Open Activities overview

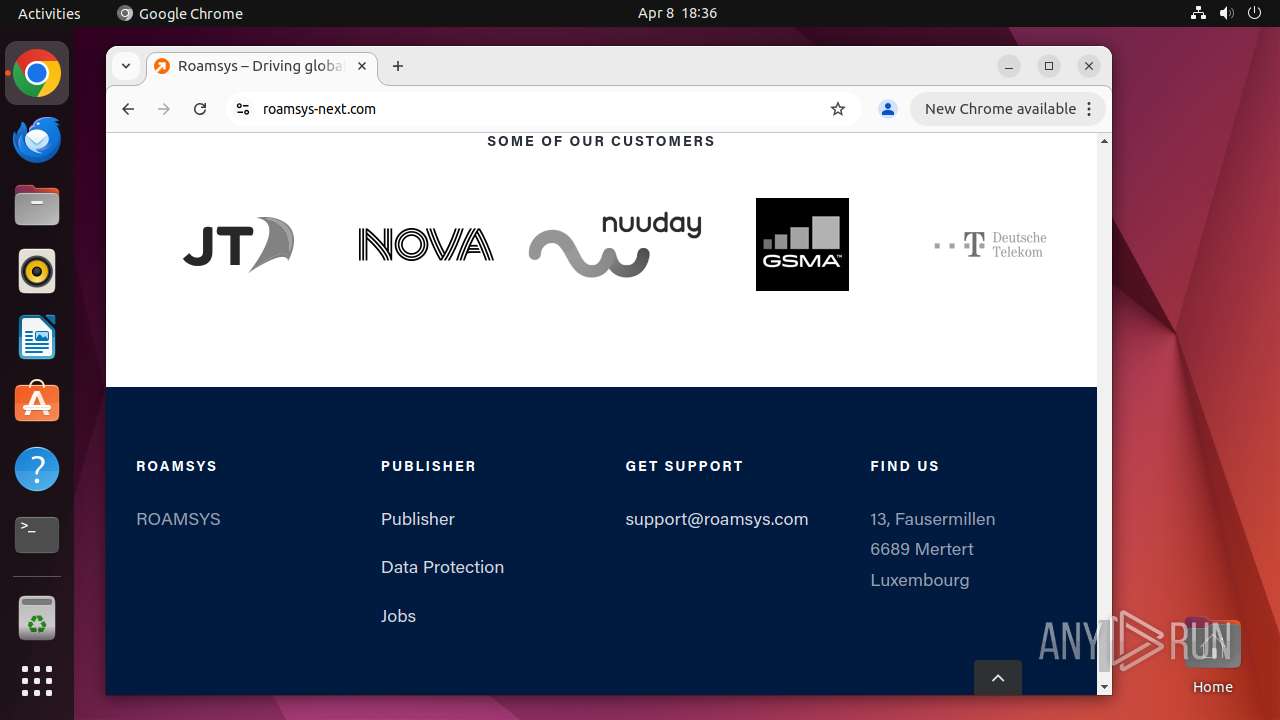tap(49, 13)
